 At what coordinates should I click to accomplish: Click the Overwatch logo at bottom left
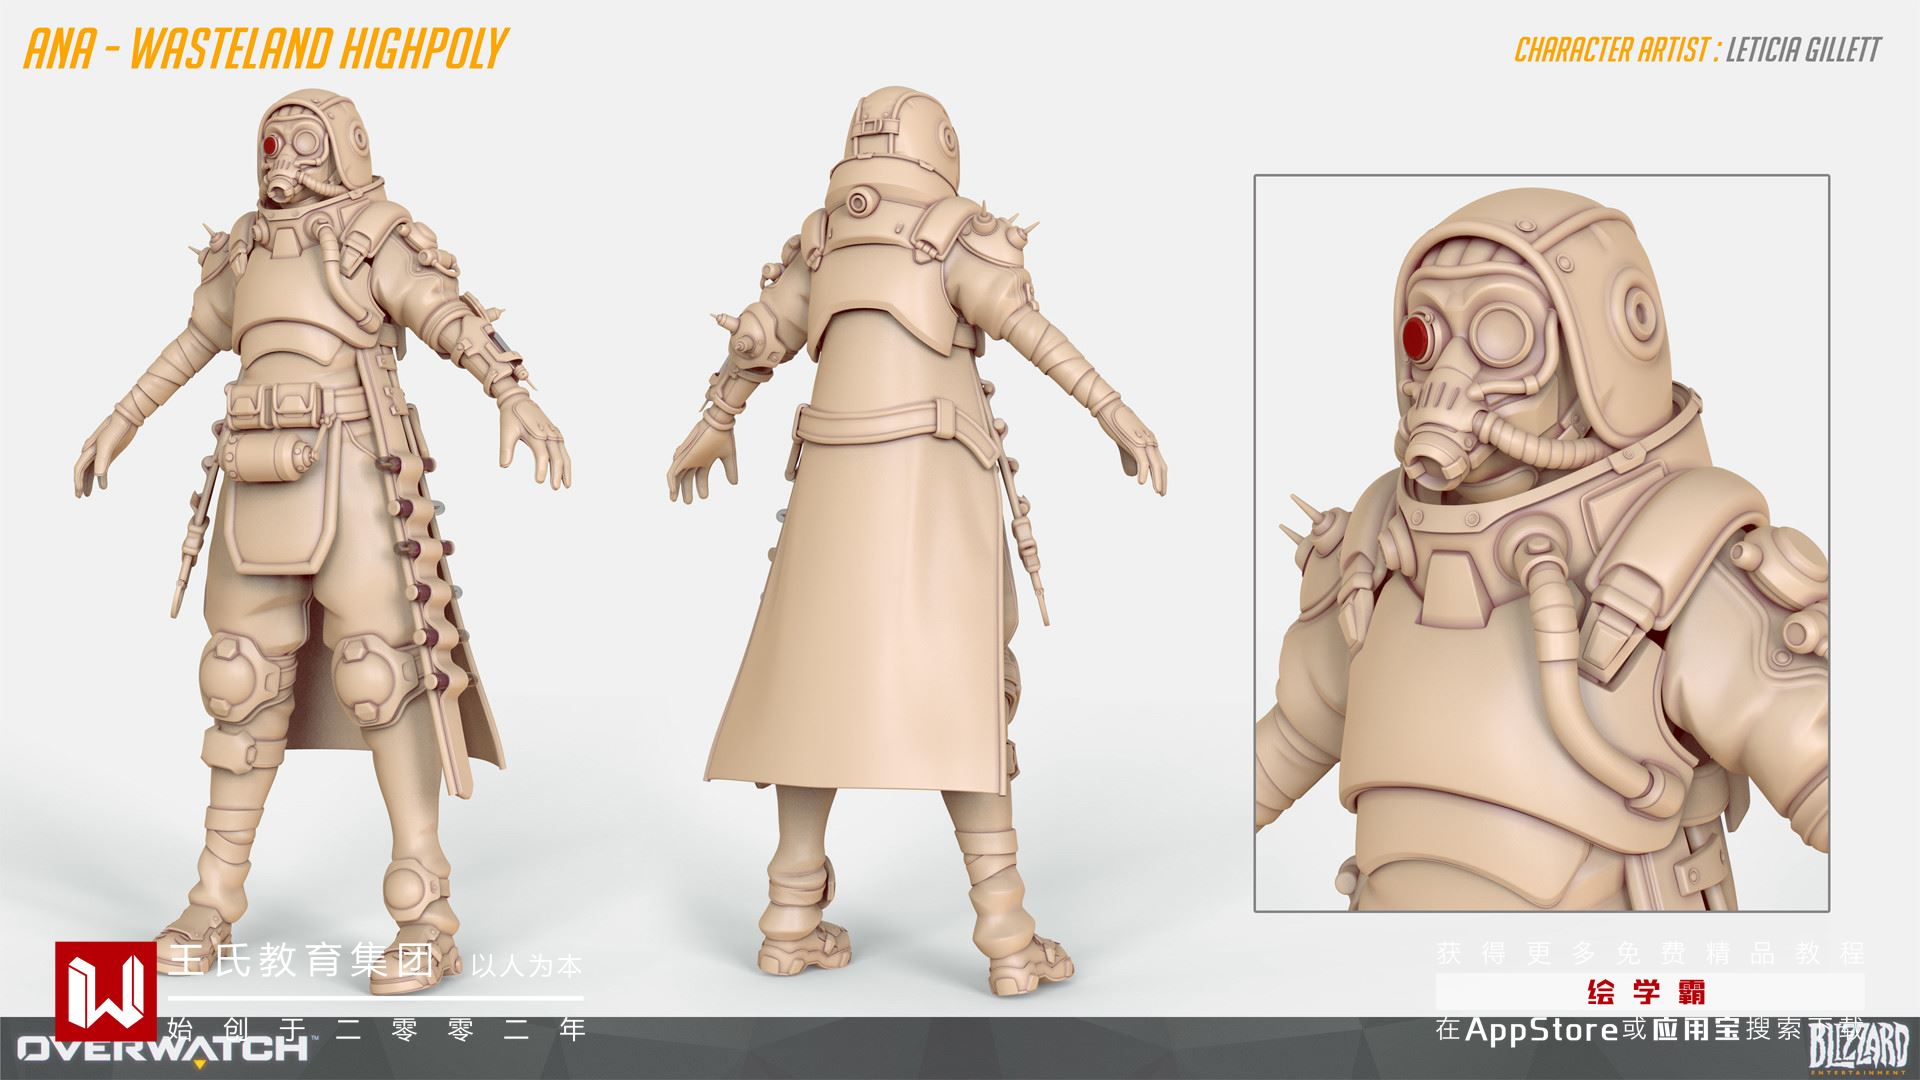165,1050
